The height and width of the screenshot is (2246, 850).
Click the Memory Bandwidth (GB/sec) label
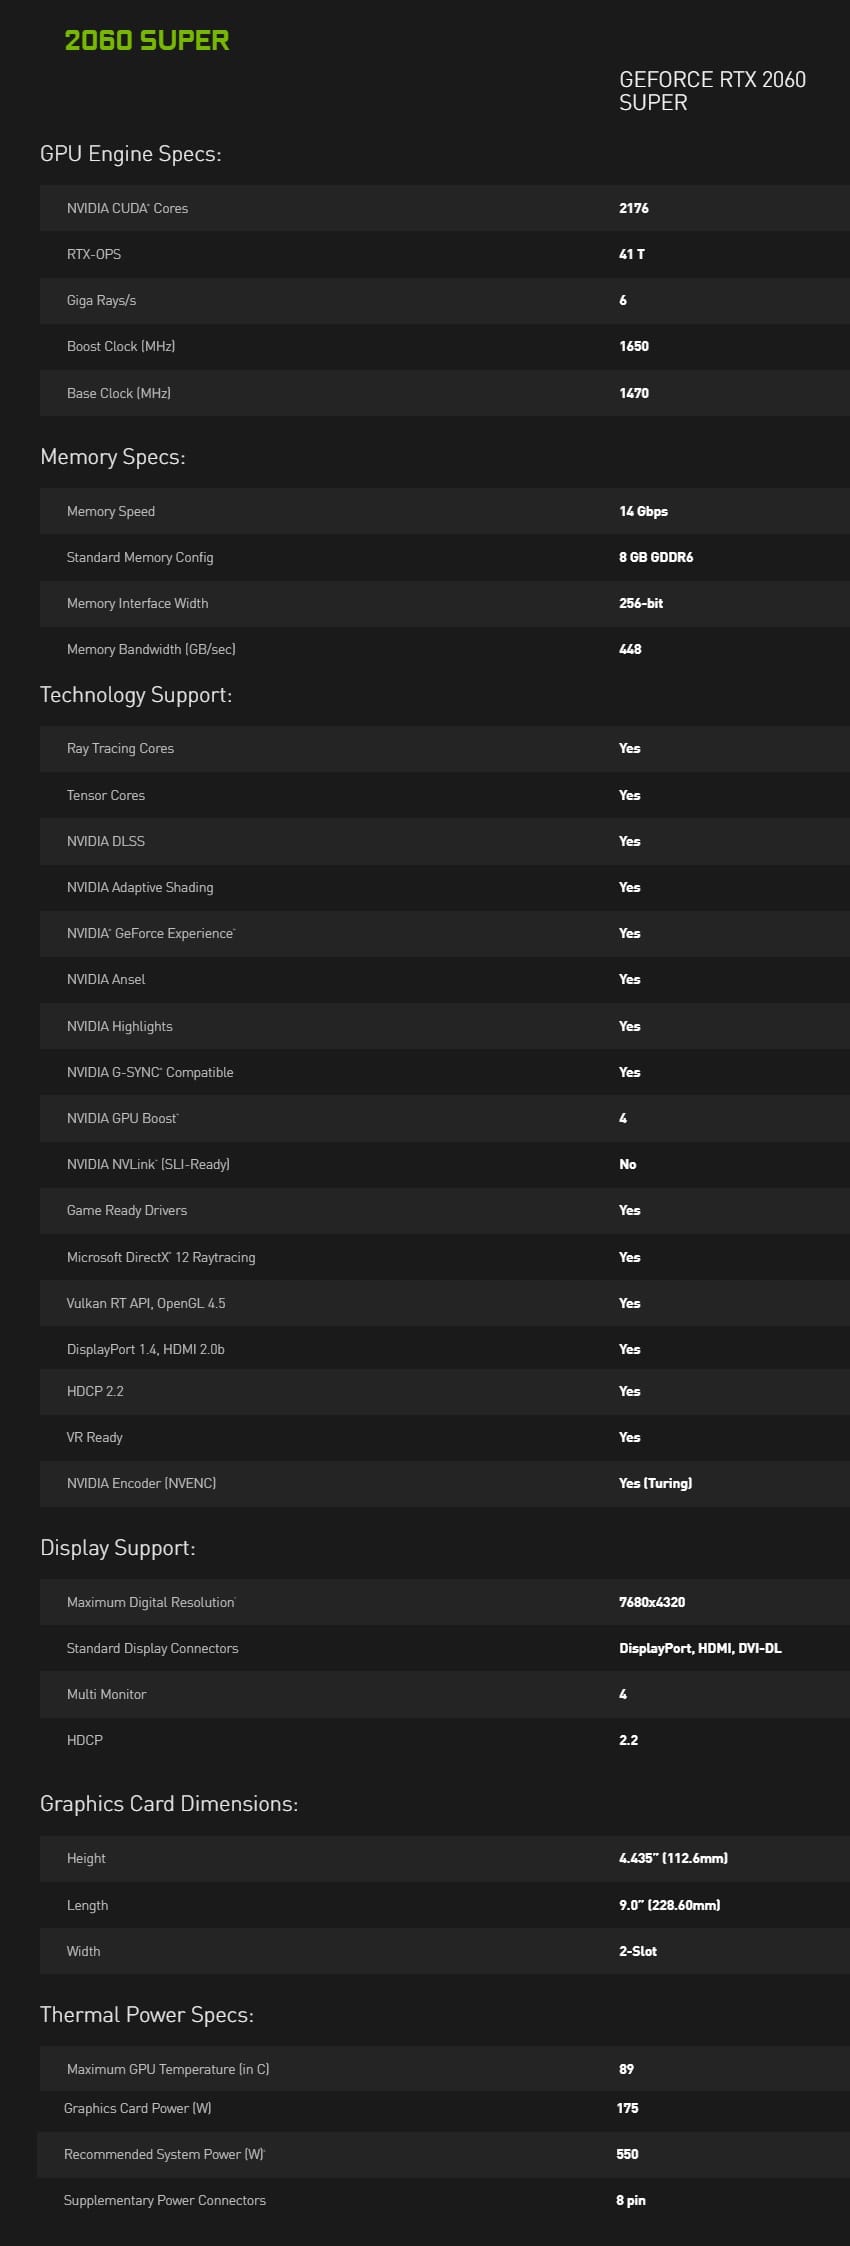click(151, 649)
